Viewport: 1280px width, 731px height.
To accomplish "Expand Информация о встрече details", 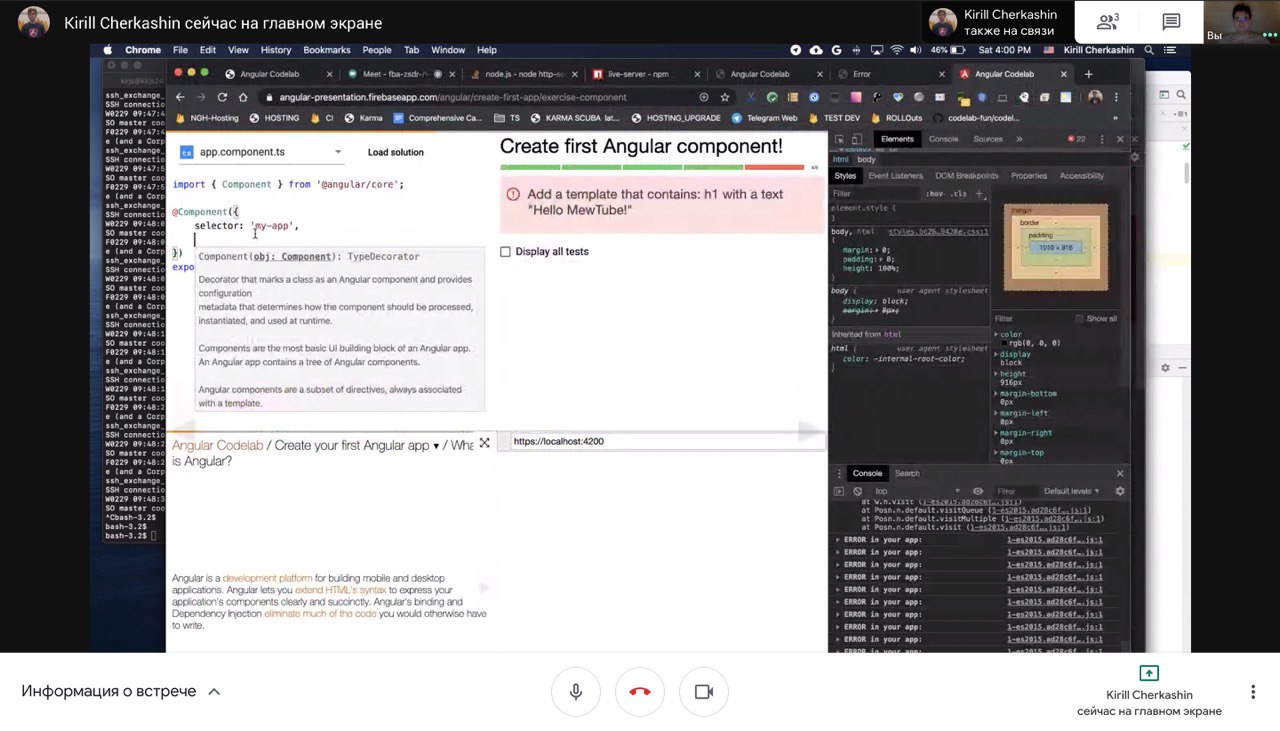I will point(120,691).
